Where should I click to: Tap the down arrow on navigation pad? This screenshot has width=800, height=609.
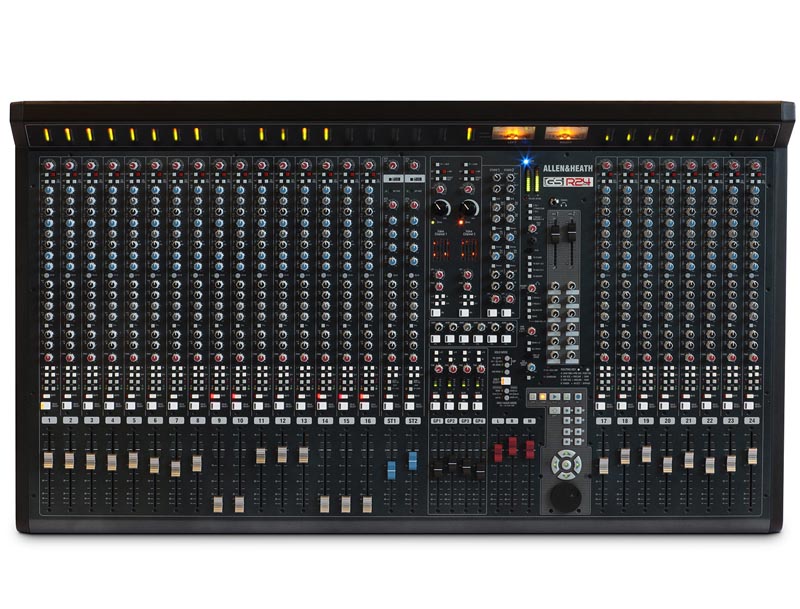pyautogui.click(x=566, y=476)
